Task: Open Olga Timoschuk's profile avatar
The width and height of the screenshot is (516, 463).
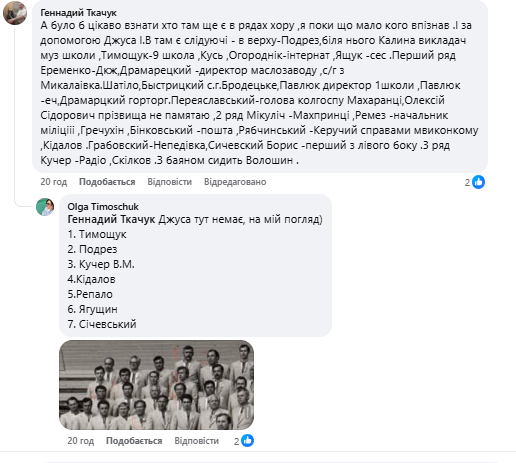Action: tap(45, 207)
